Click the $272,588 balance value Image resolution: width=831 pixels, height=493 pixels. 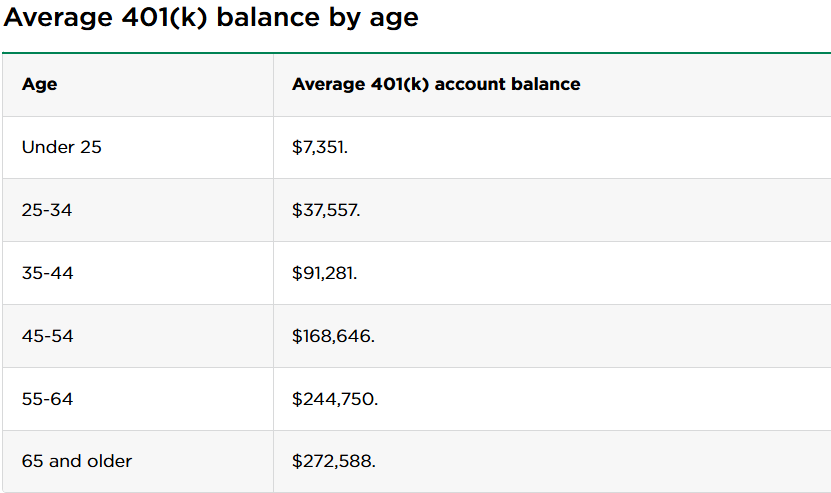pos(334,461)
